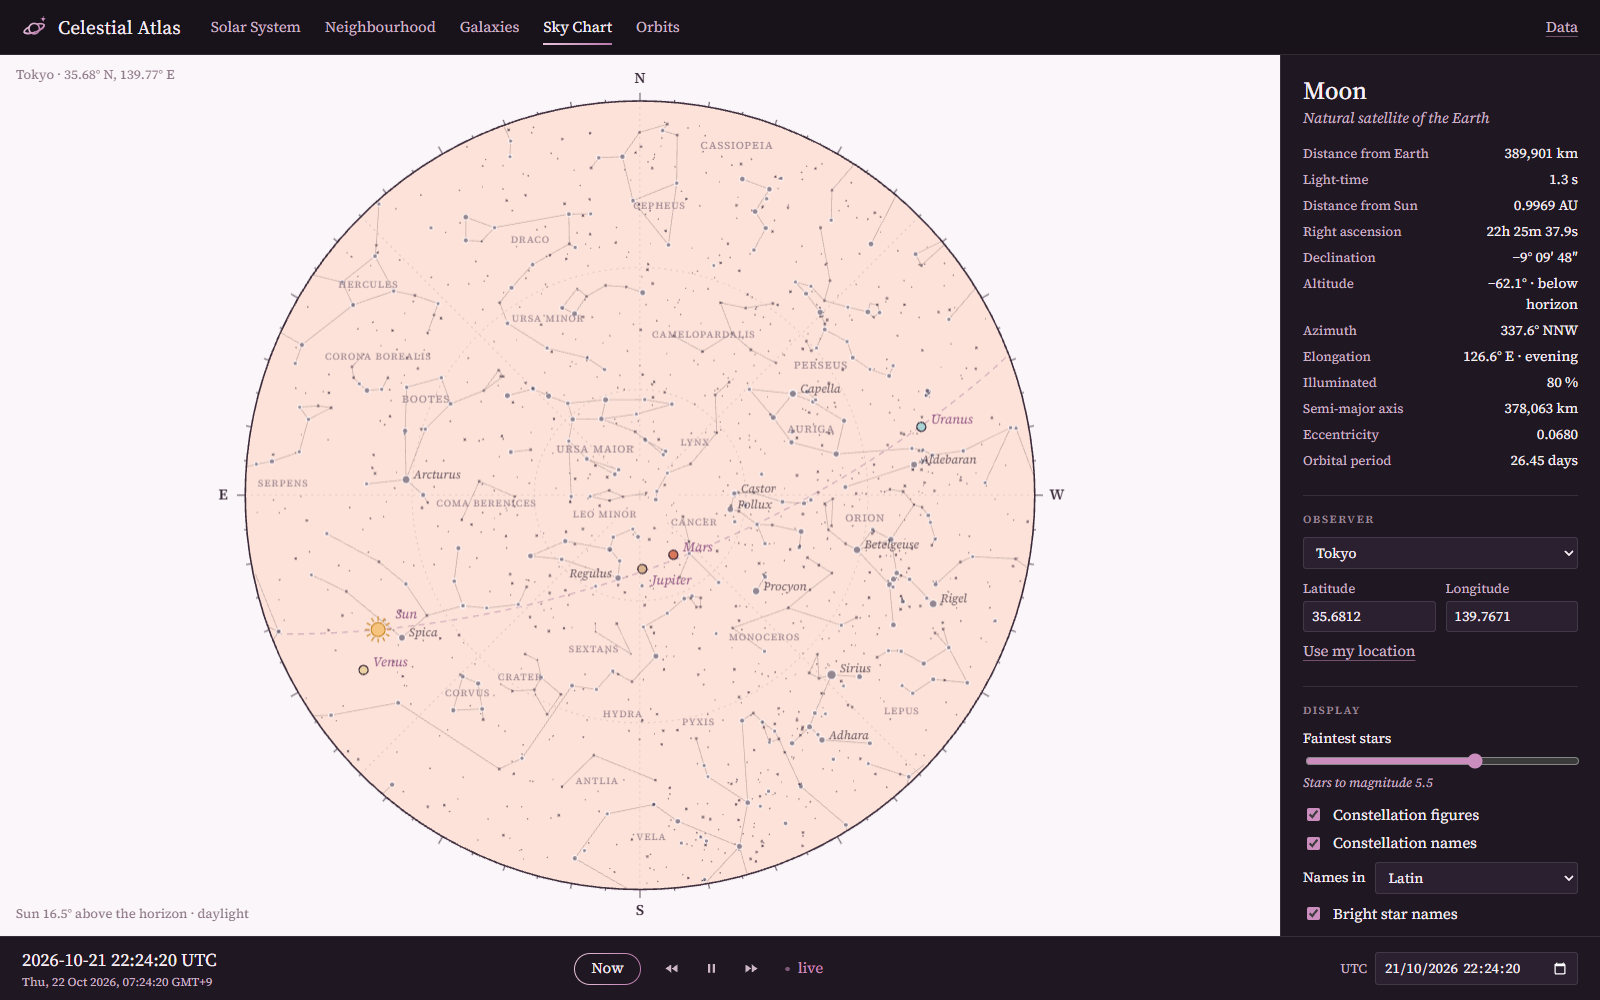Select the Sun symbol on the sky chart
Viewport: 1600px width, 1000px height.
click(x=378, y=629)
